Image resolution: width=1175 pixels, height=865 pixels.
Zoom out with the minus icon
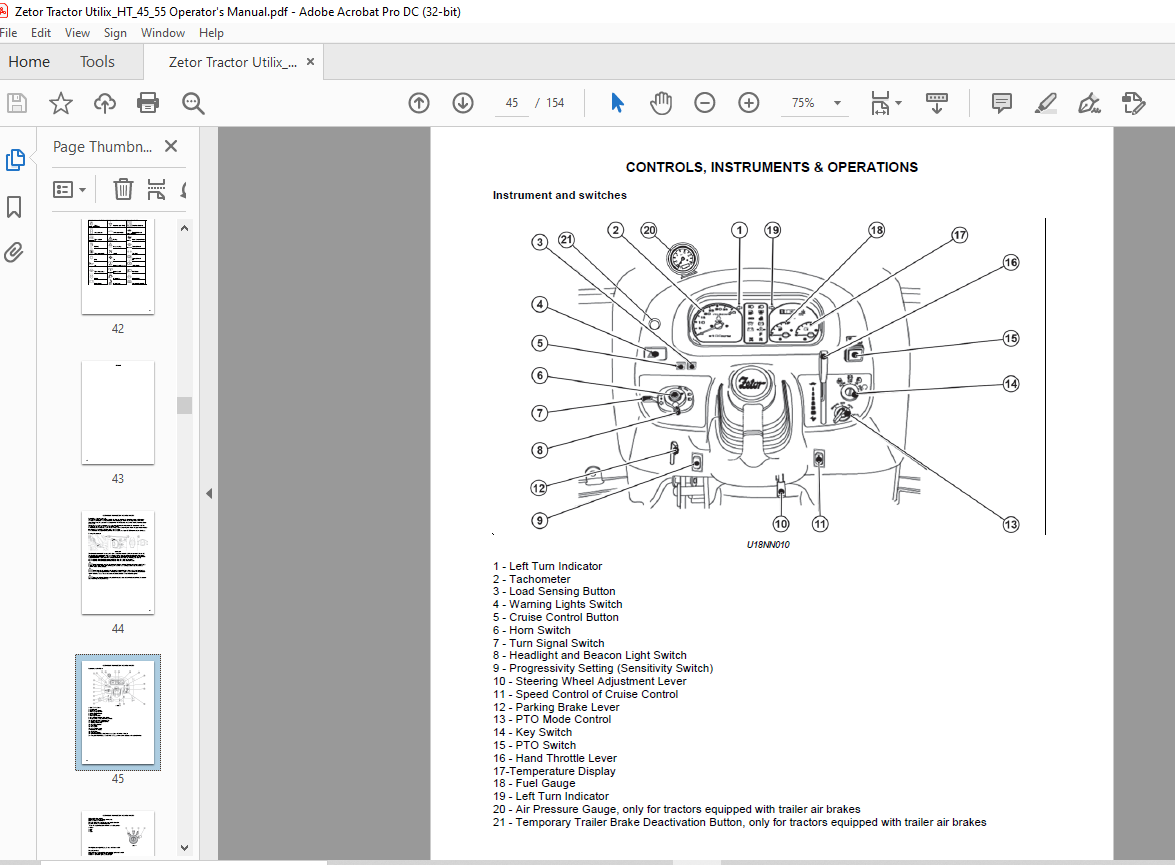coord(704,103)
